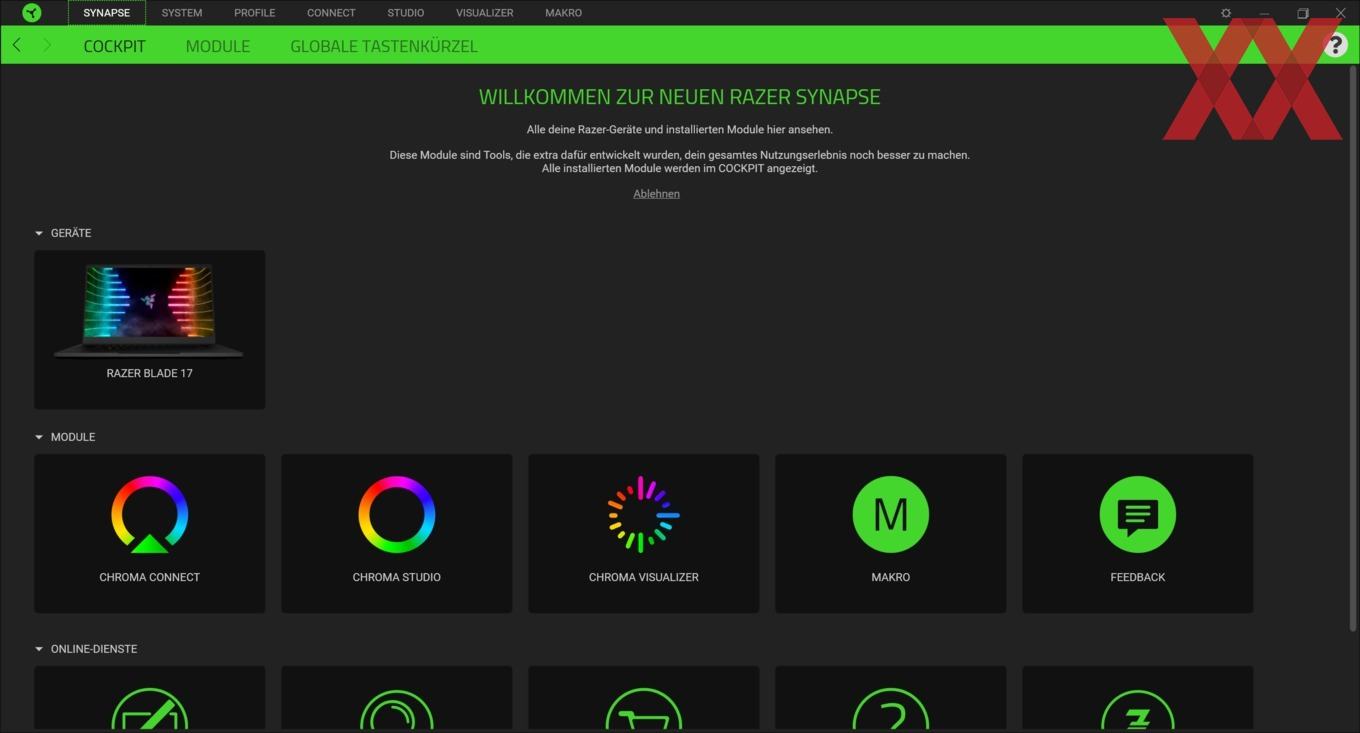The image size is (1360, 733).
Task: Open the Chroma Studio module
Action: click(397, 533)
